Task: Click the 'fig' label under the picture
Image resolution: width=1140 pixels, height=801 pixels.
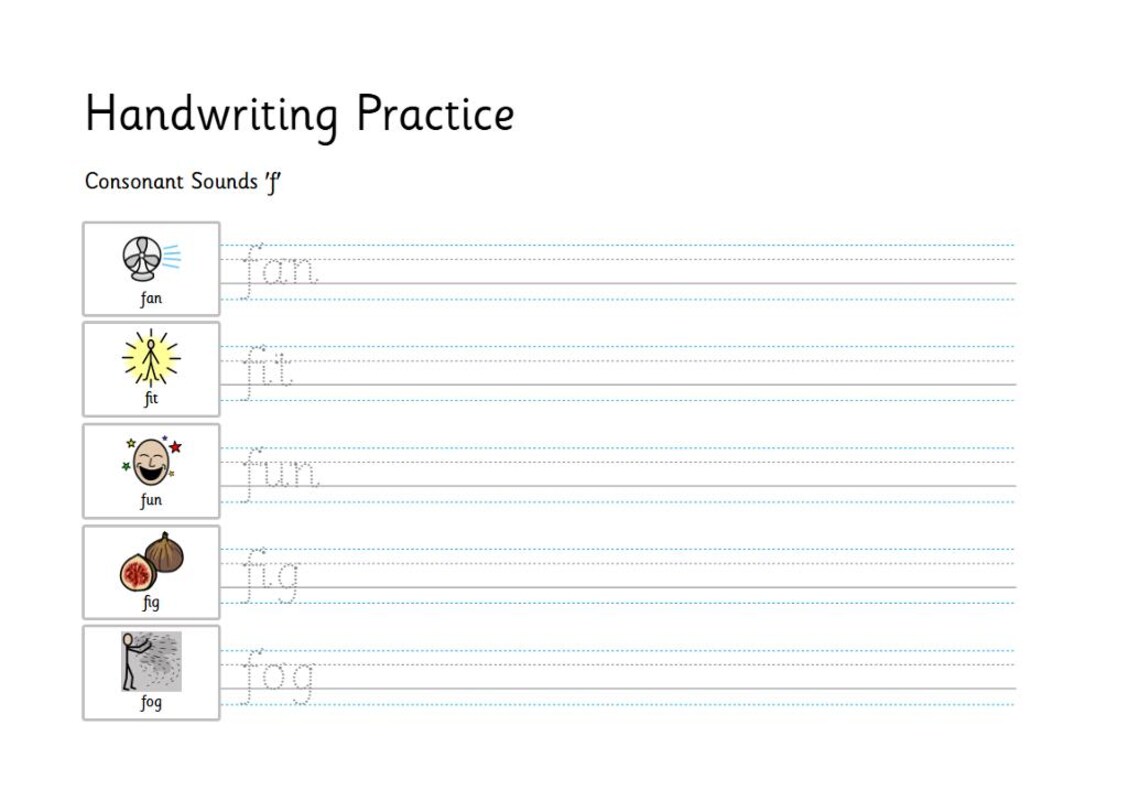Action: click(x=151, y=602)
